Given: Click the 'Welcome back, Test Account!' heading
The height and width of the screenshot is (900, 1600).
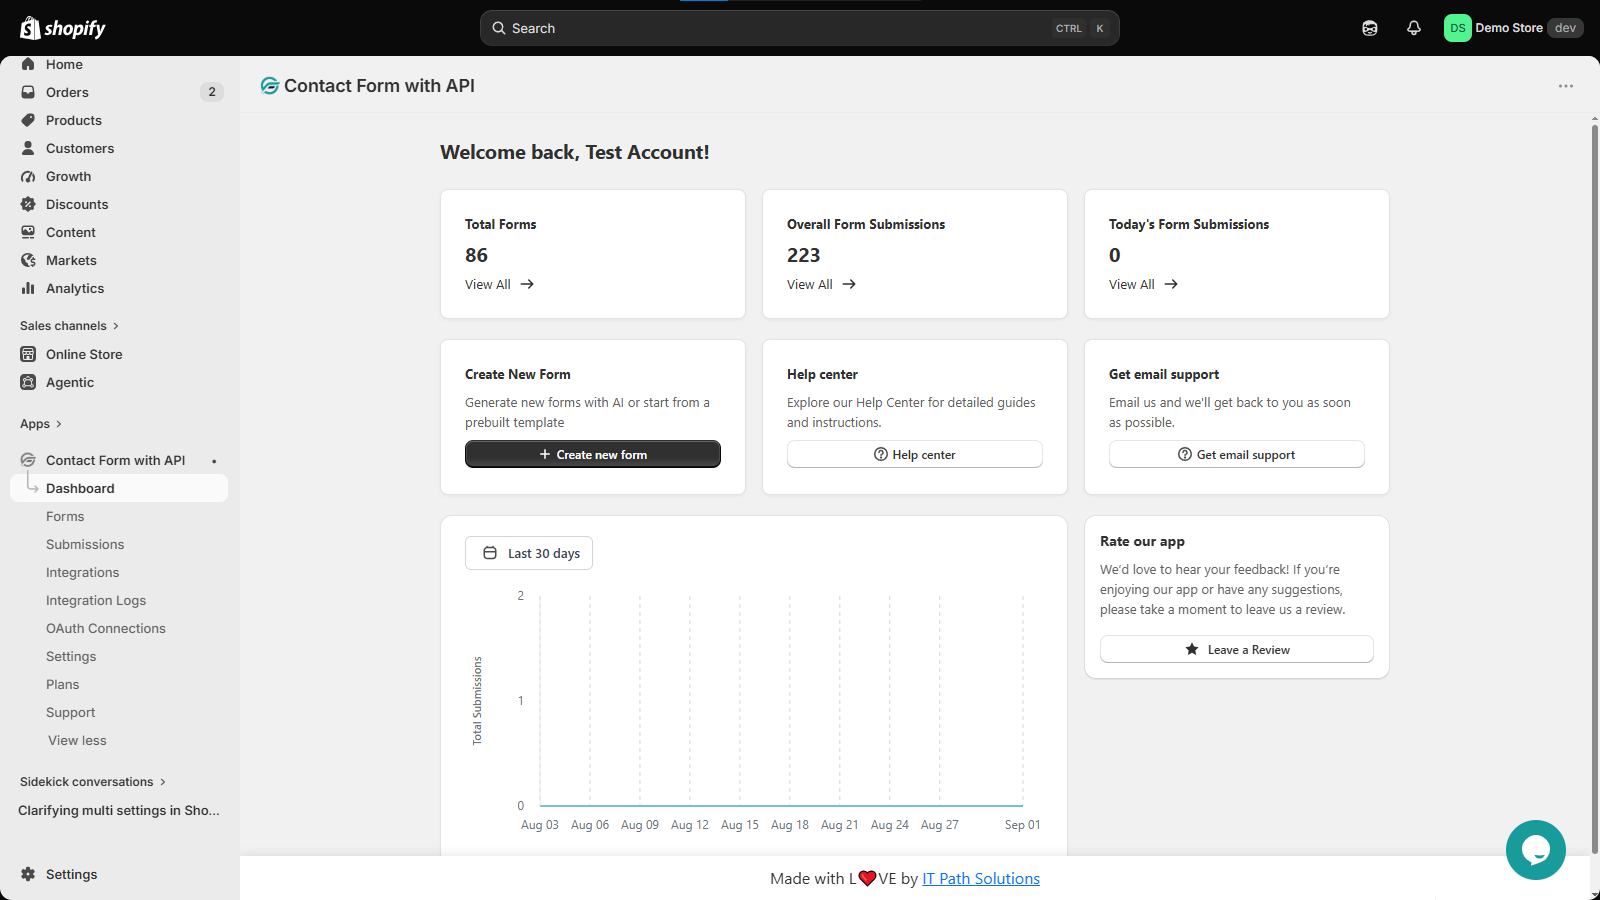Looking at the screenshot, I should click(x=575, y=152).
